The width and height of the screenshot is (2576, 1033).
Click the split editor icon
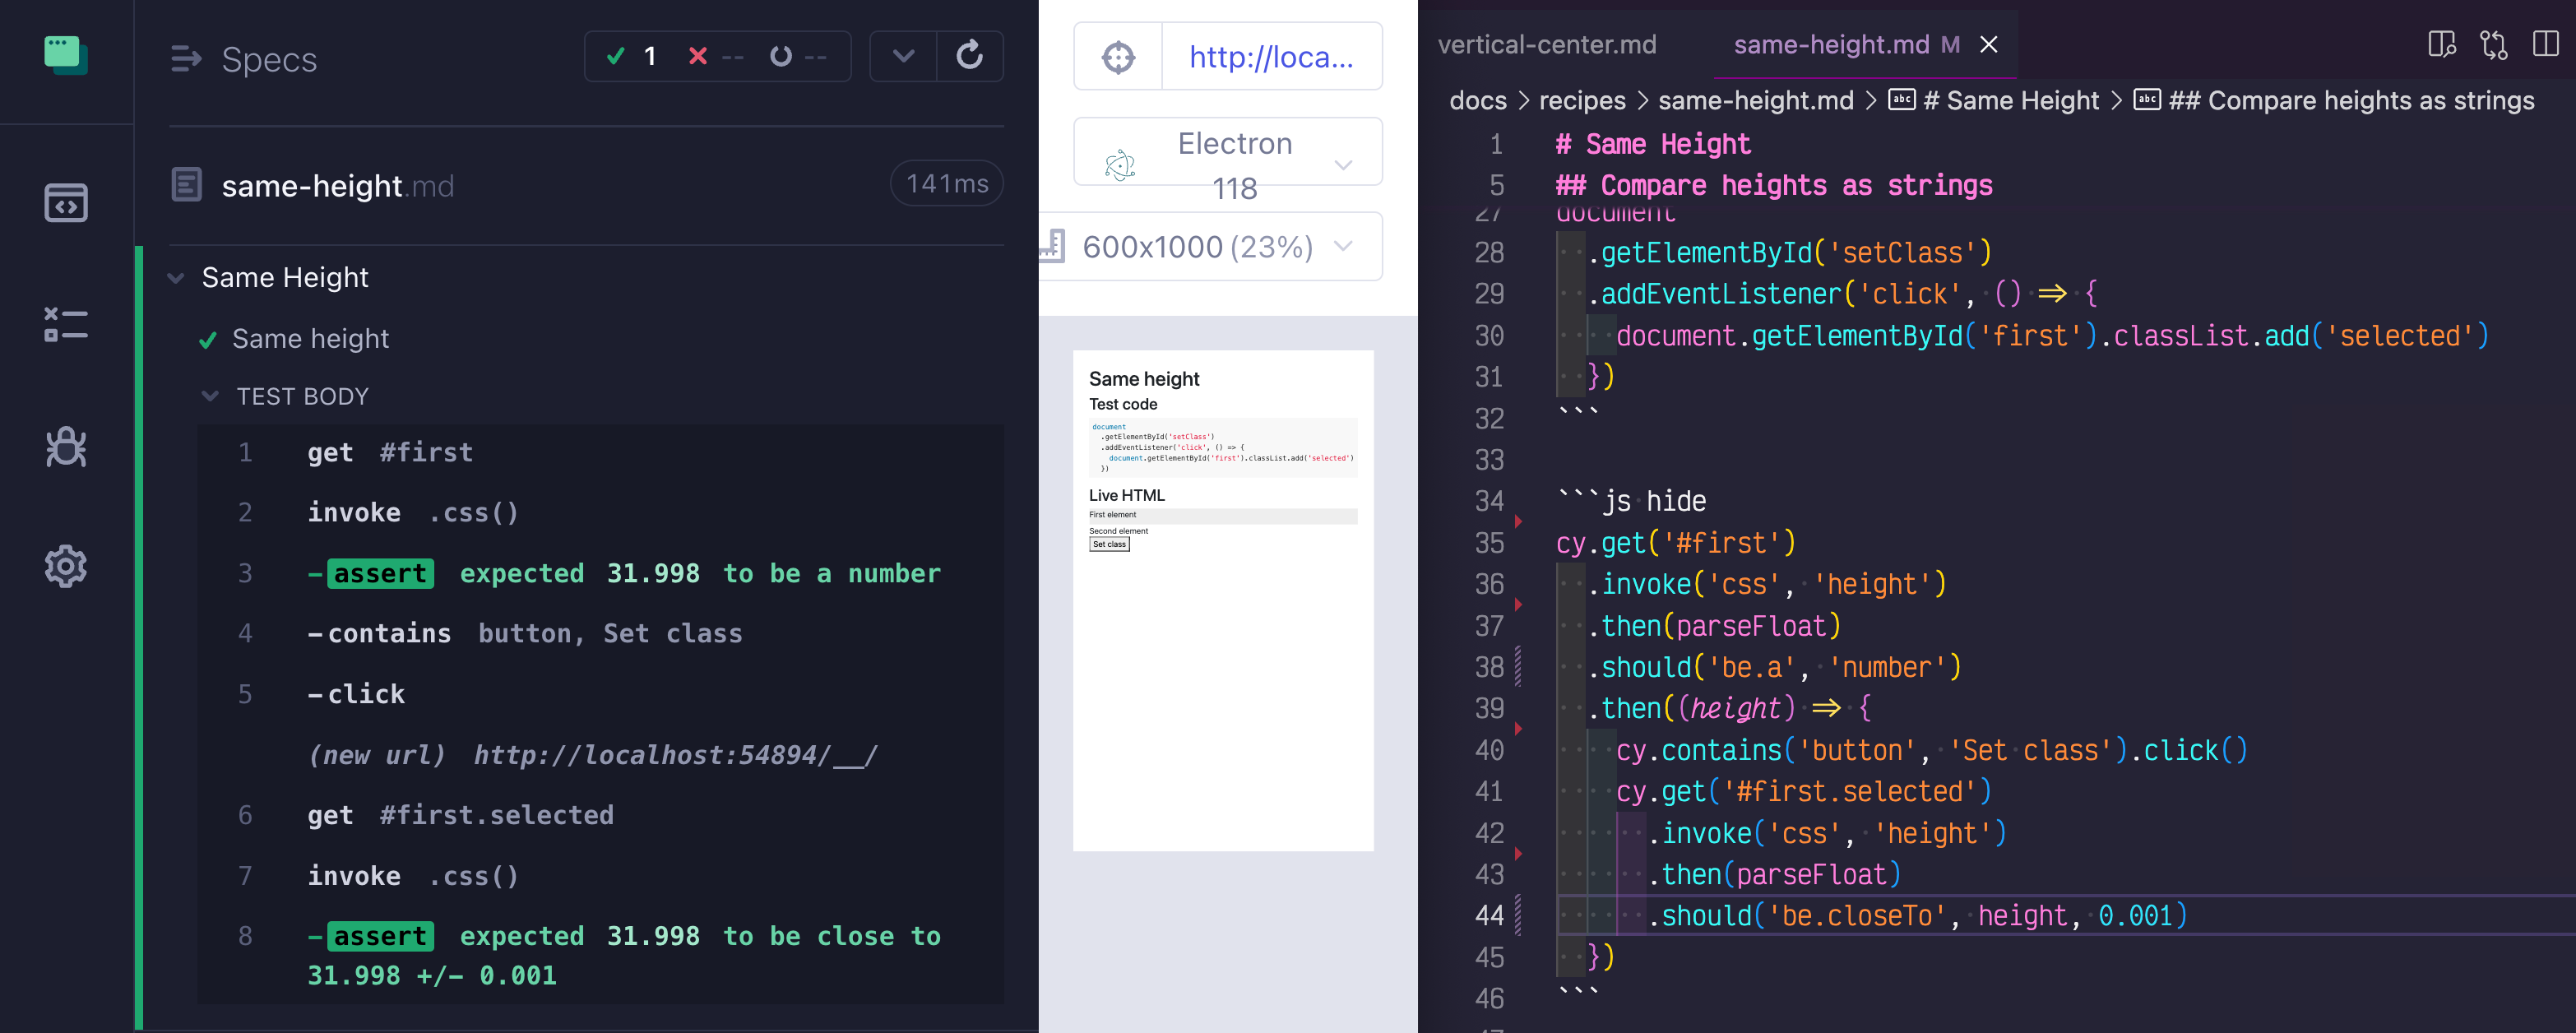(2545, 45)
